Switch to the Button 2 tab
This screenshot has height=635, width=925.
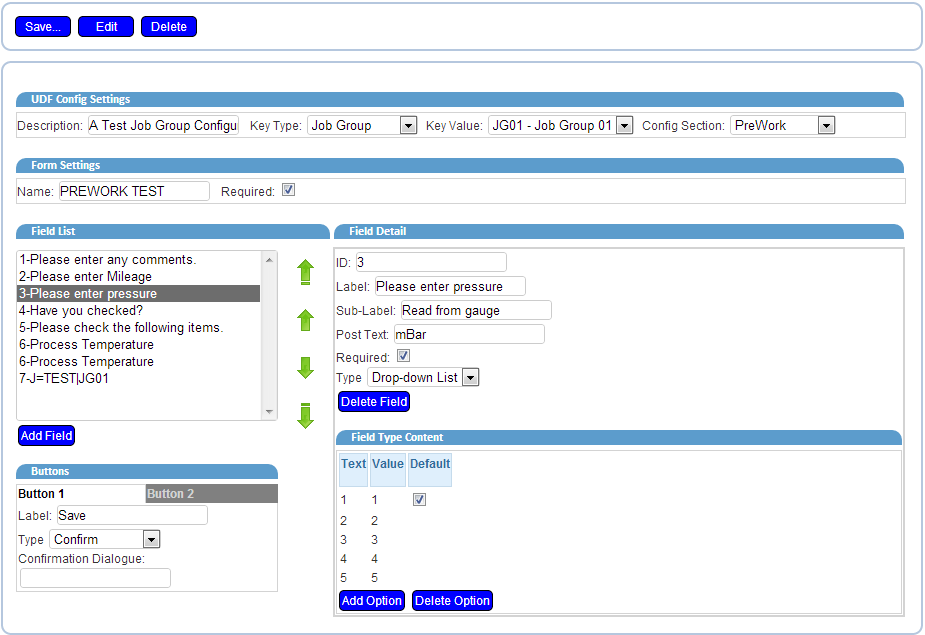coord(212,494)
